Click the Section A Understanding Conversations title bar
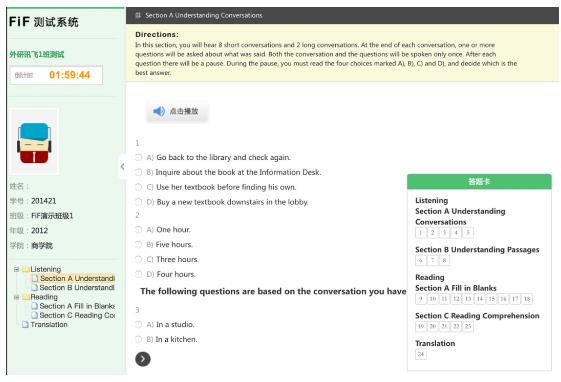Viewport: 561px width, 382px height. pos(342,15)
